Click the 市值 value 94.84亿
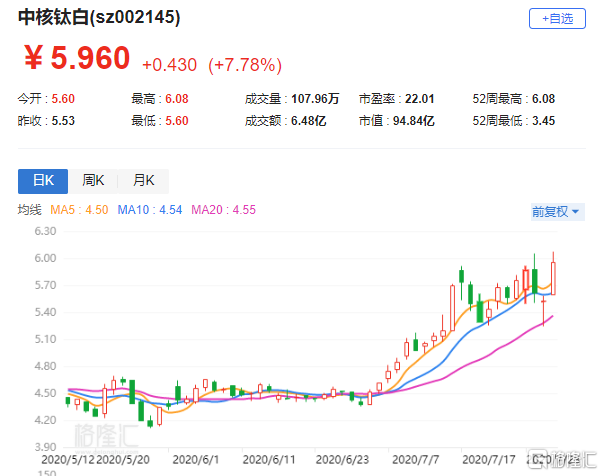Viewport: 603px width, 476px height. pos(413,121)
